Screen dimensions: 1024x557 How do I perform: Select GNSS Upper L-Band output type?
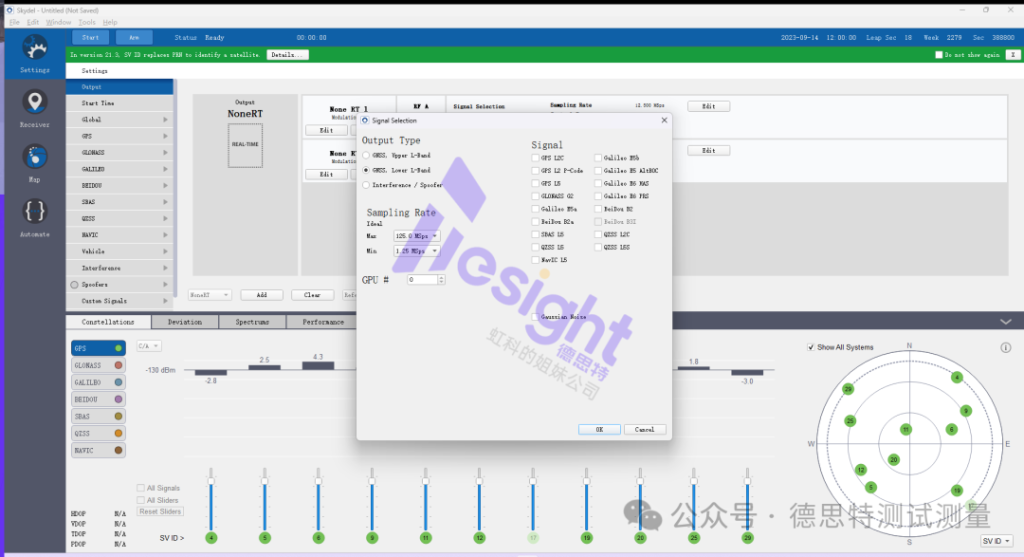[366, 155]
